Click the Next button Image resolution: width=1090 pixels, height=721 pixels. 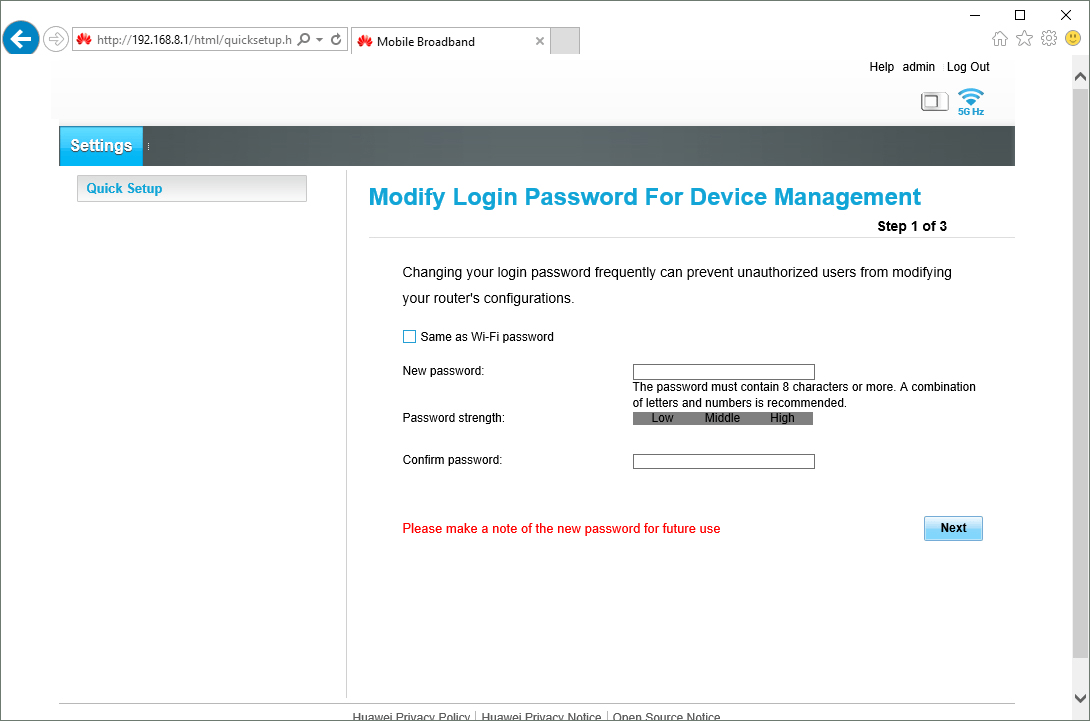(952, 528)
